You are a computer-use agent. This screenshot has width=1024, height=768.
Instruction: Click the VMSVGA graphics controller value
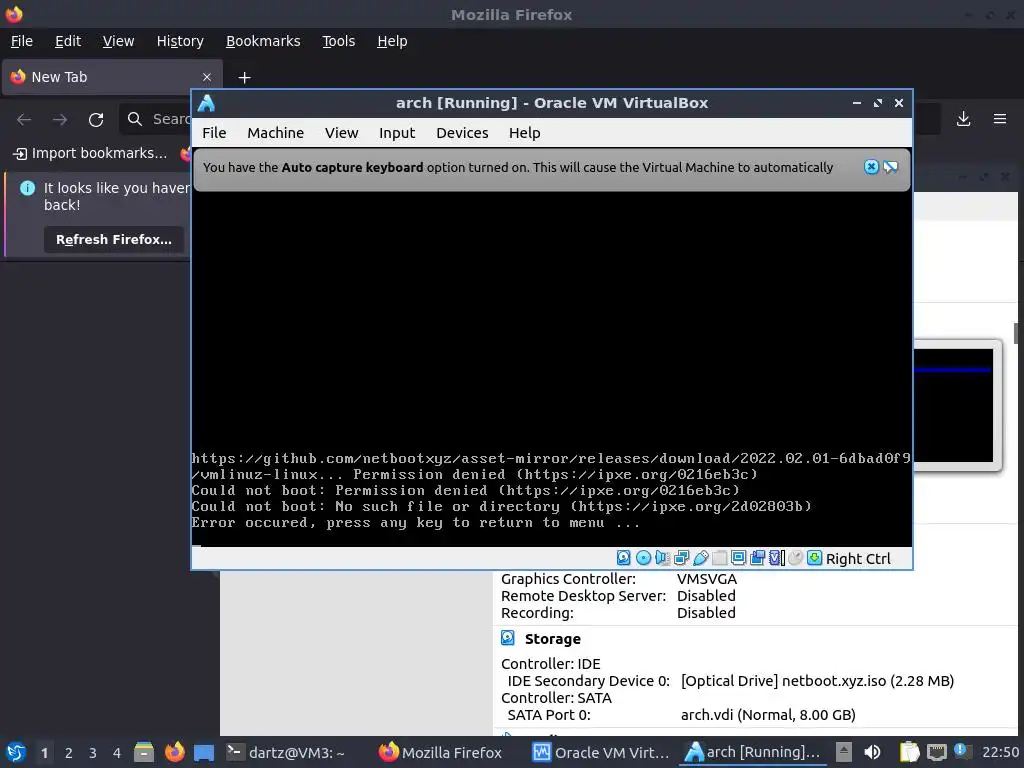pos(707,579)
